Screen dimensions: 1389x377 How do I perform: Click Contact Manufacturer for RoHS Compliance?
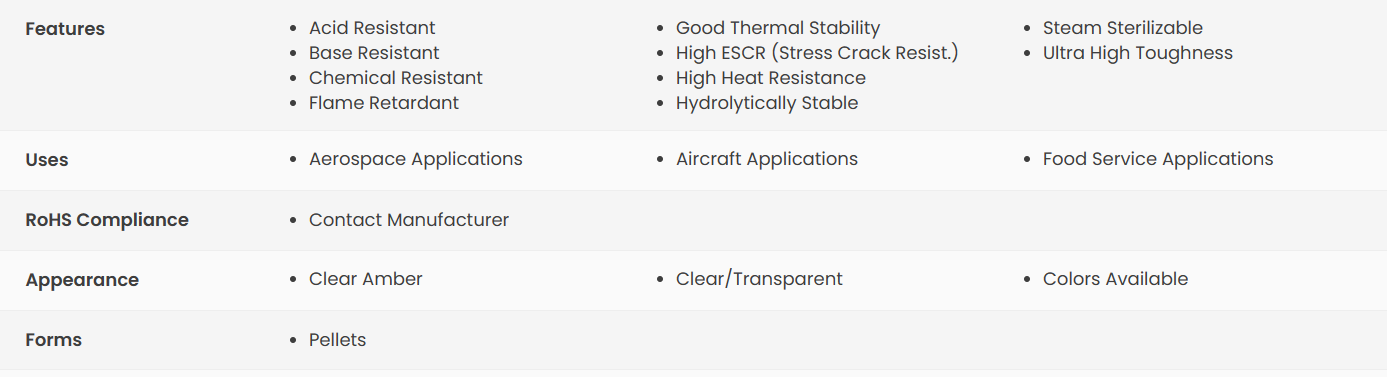[x=409, y=220]
